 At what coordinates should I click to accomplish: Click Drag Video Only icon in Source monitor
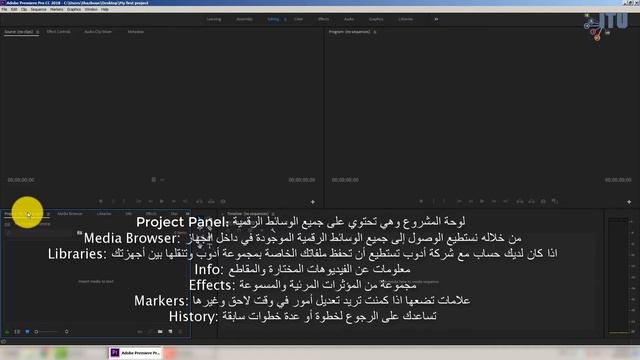(153, 180)
